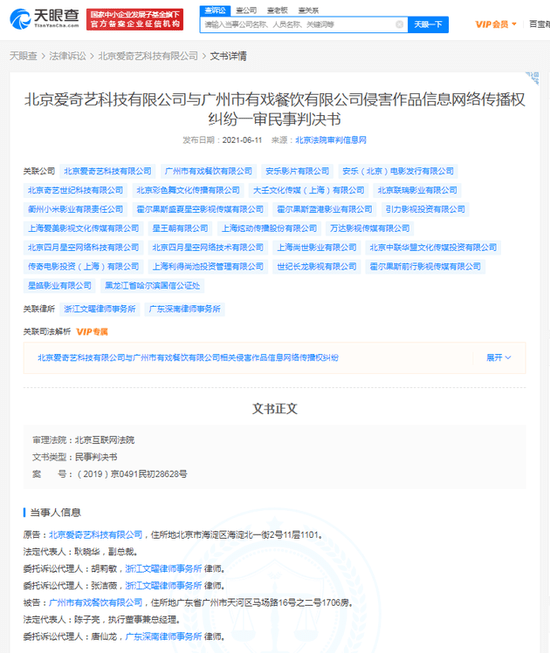Open related law firm tag 广东深南律师事务所

(x=184, y=309)
